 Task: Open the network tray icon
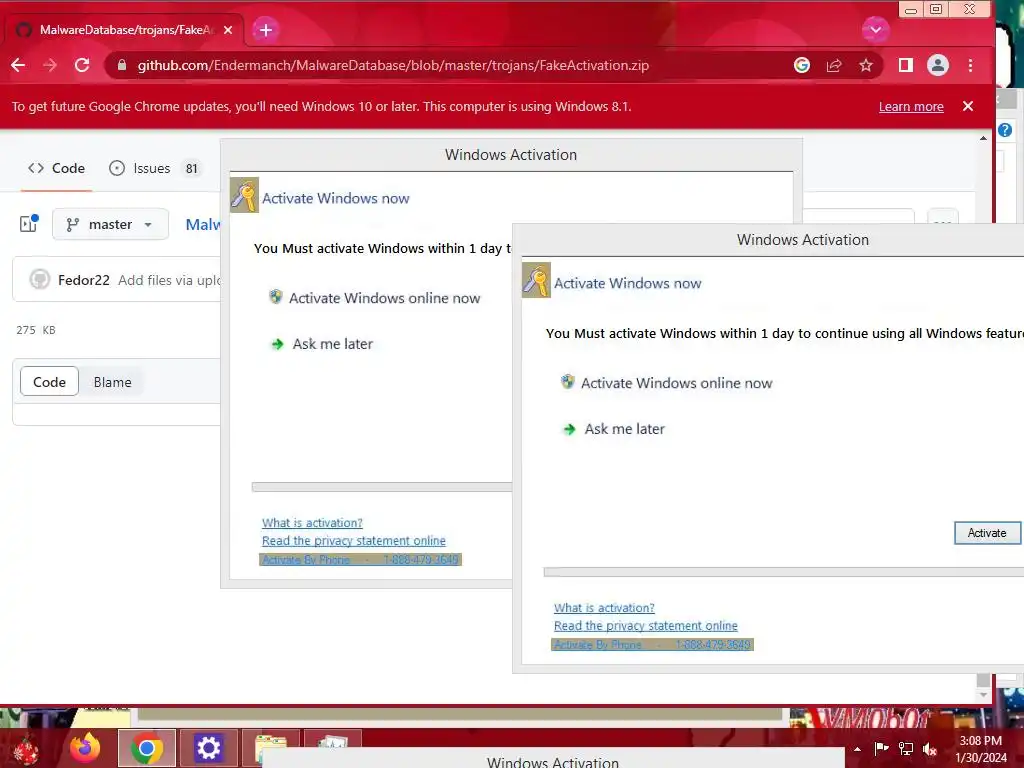pos(906,749)
